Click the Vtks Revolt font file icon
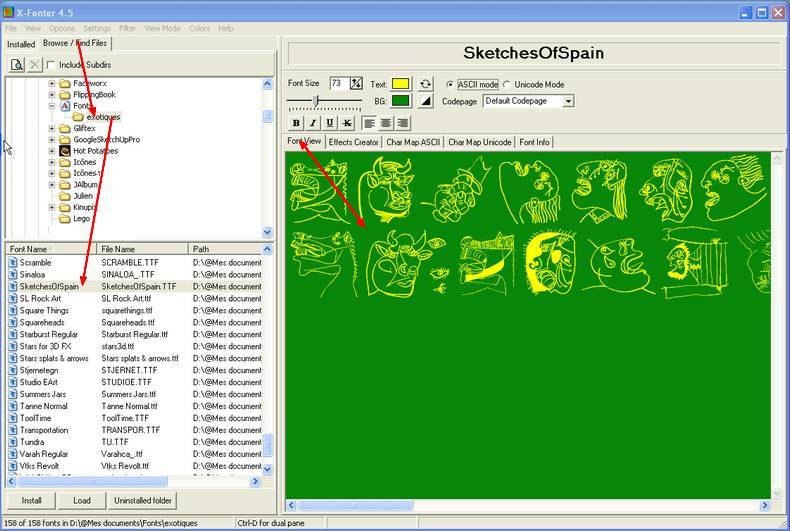The image size is (790, 531). coord(13,466)
